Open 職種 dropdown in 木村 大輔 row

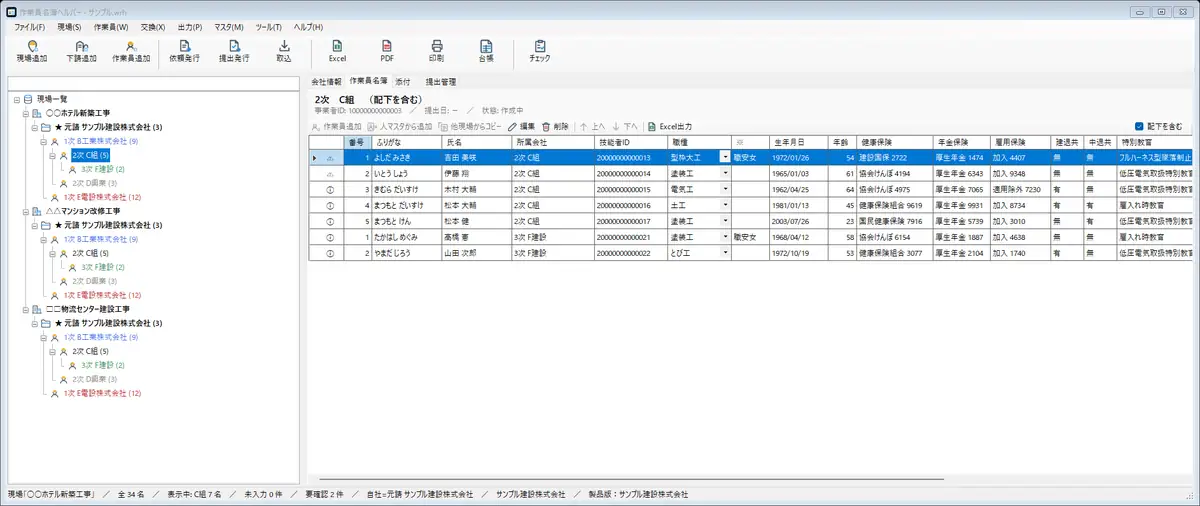[725, 189]
